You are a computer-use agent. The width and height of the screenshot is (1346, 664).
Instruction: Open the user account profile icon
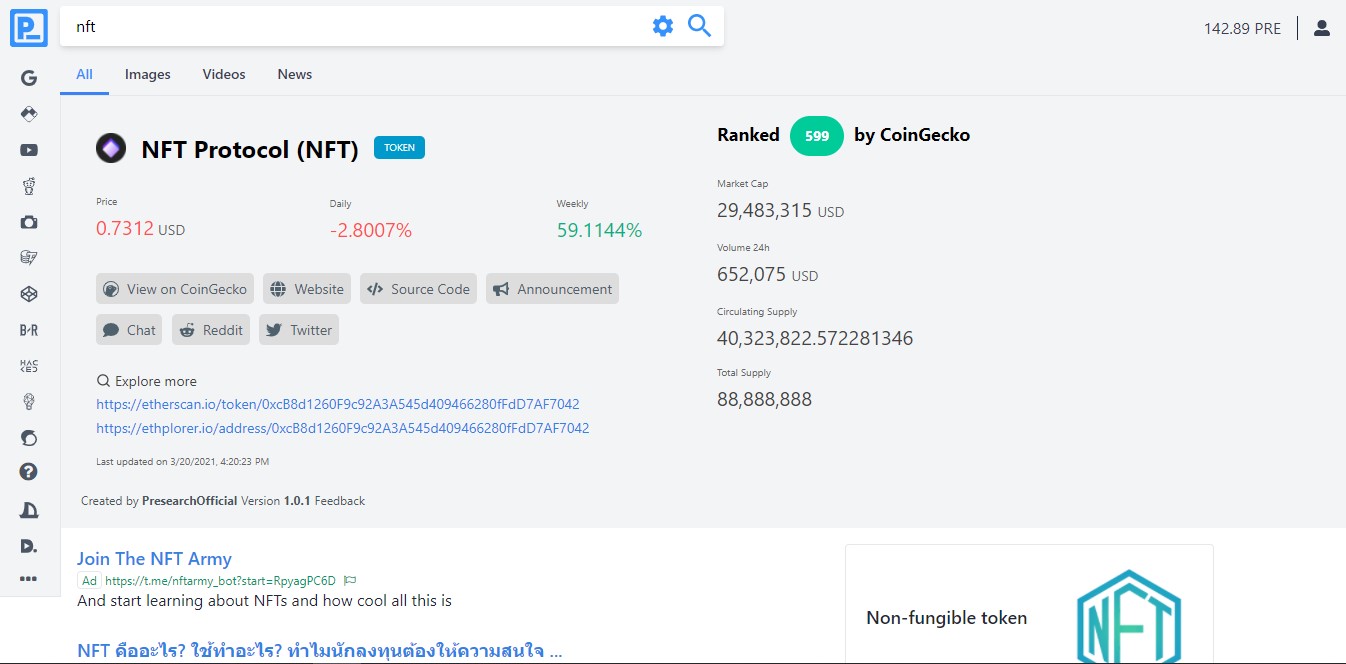[x=1322, y=28]
